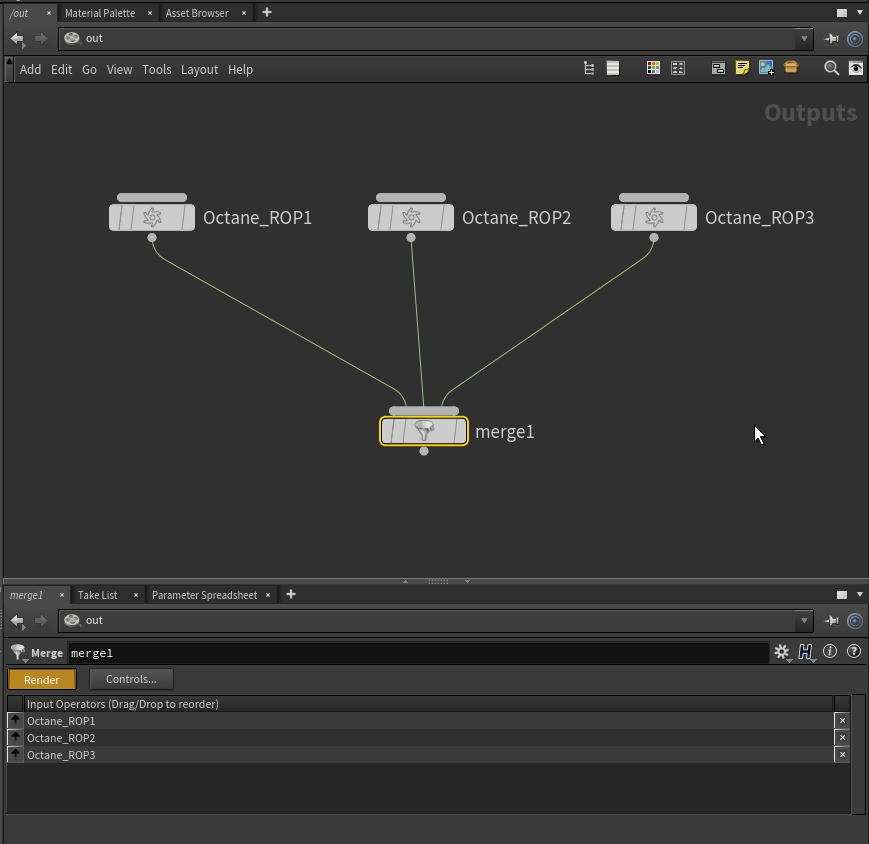Create network box icon
869x844 pixels.
(x=718, y=68)
